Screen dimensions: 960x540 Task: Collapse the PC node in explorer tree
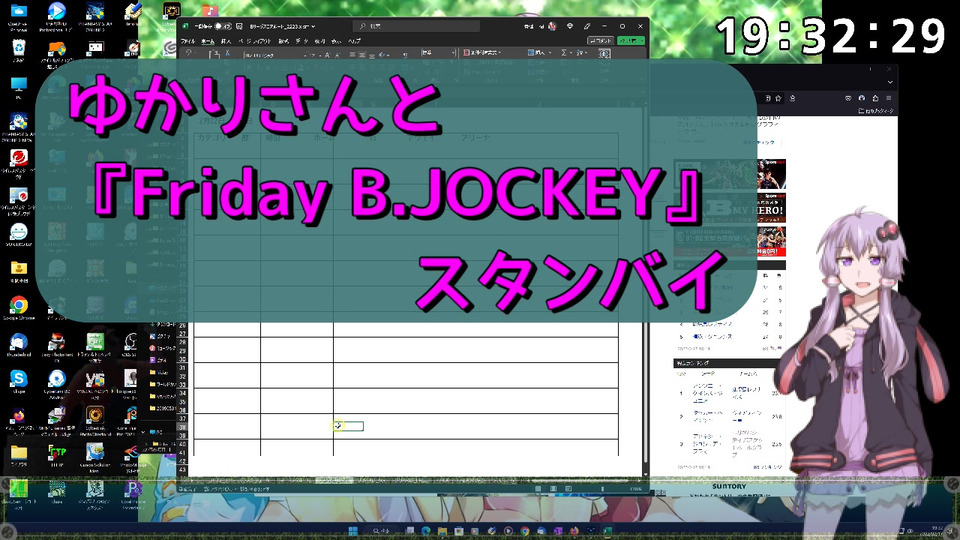click(143, 432)
